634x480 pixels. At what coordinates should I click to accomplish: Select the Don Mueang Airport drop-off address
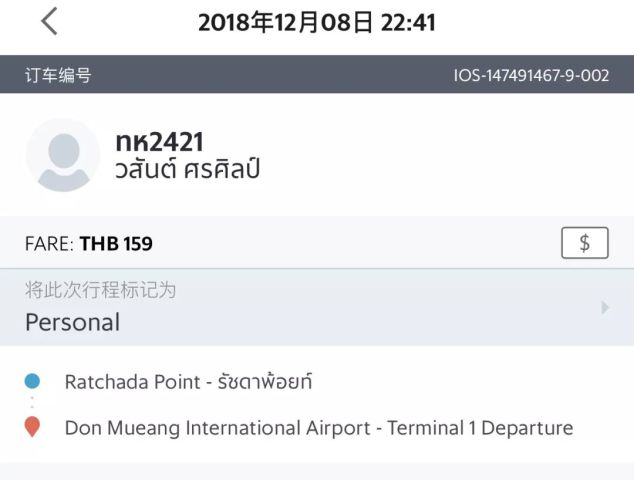point(318,428)
